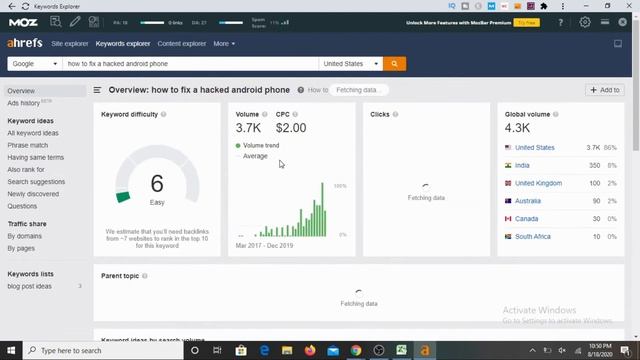This screenshot has height=360, width=640.
Task: Reload the Keywords Explorer page
Action: click(25, 6)
